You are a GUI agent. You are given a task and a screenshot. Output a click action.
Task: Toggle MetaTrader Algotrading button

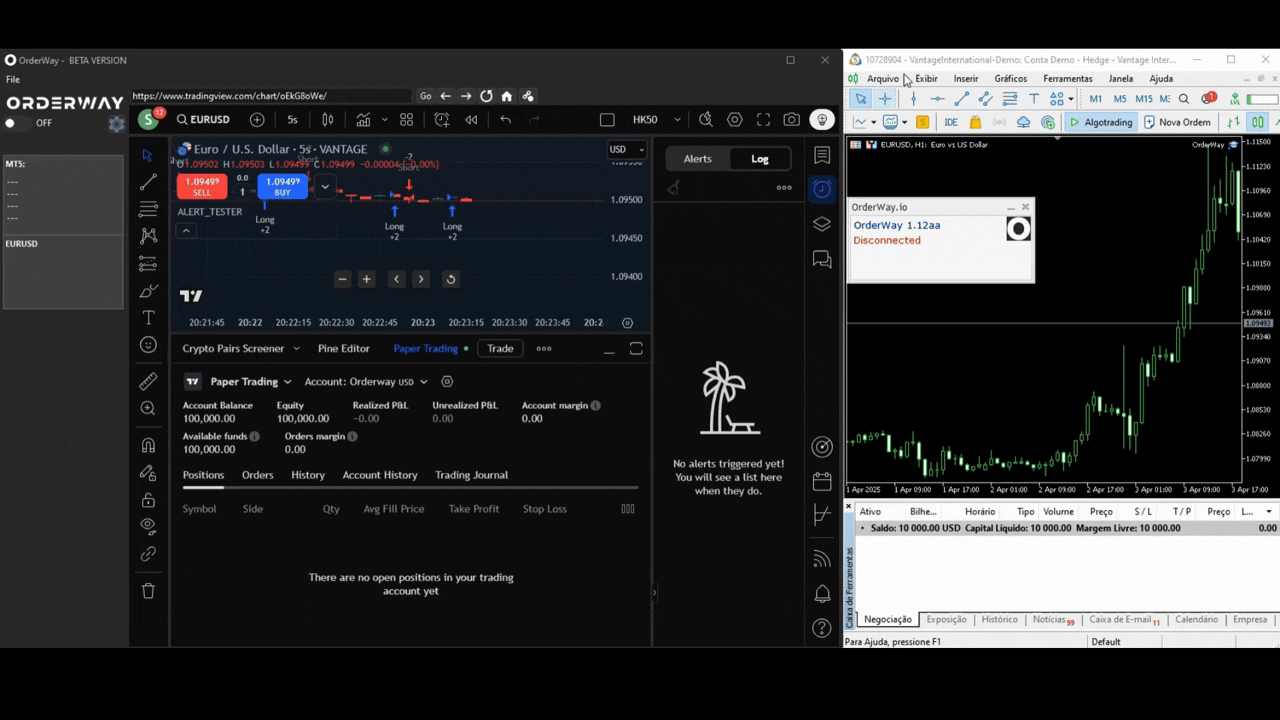pyautogui.click(x=1101, y=123)
